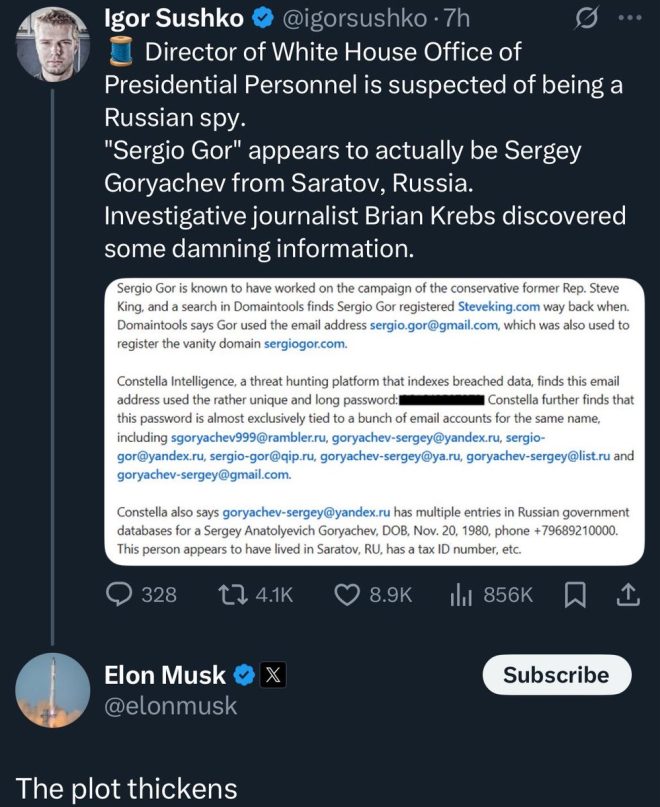Open replies via the comment bubble icon
660x807 pixels.
point(119,594)
